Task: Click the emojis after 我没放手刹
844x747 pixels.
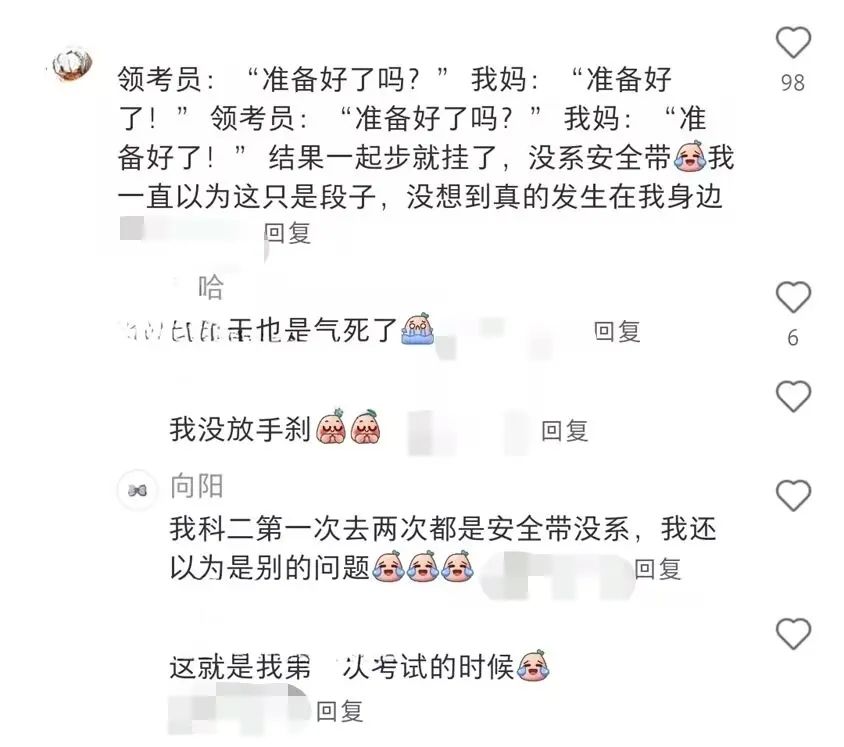Action: [x=349, y=427]
